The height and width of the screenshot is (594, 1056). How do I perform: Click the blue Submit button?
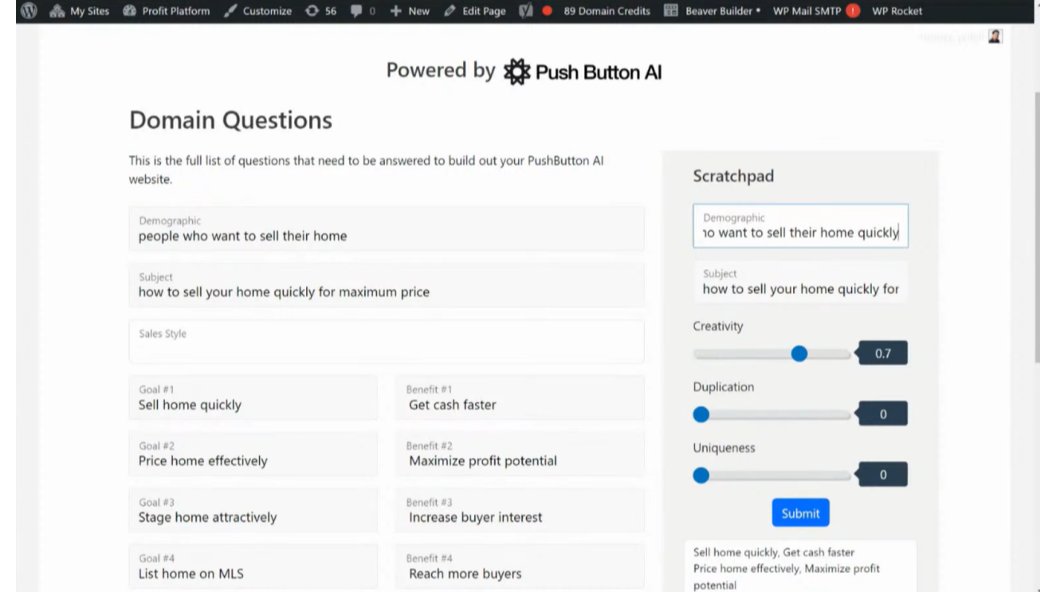tap(800, 513)
